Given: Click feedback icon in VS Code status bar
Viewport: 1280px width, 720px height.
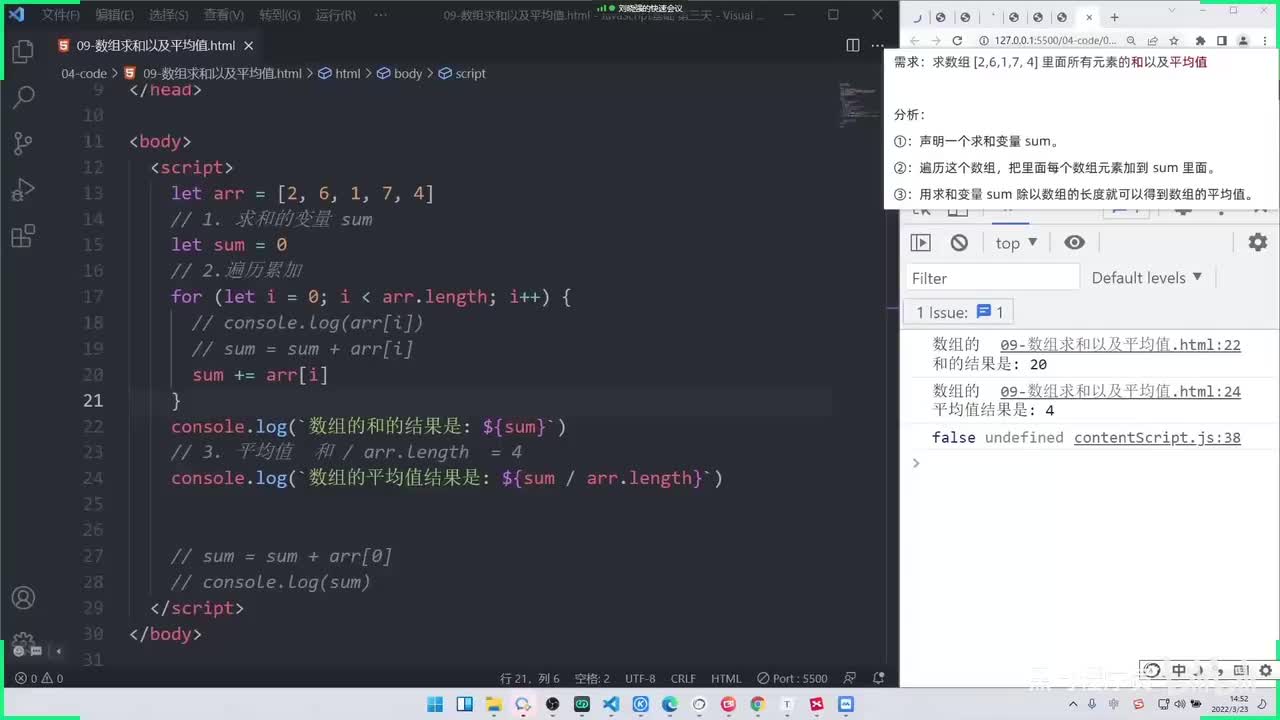Looking at the screenshot, I should (x=850, y=678).
